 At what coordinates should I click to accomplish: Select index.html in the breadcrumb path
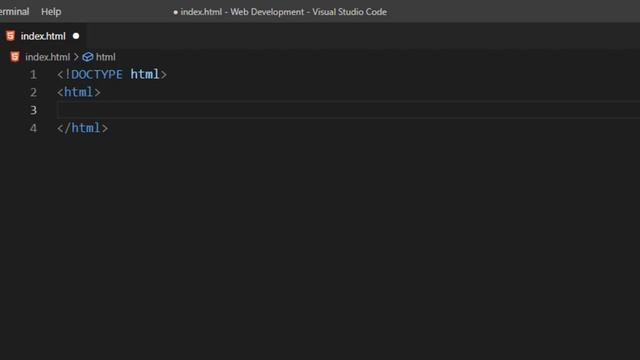(47, 57)
